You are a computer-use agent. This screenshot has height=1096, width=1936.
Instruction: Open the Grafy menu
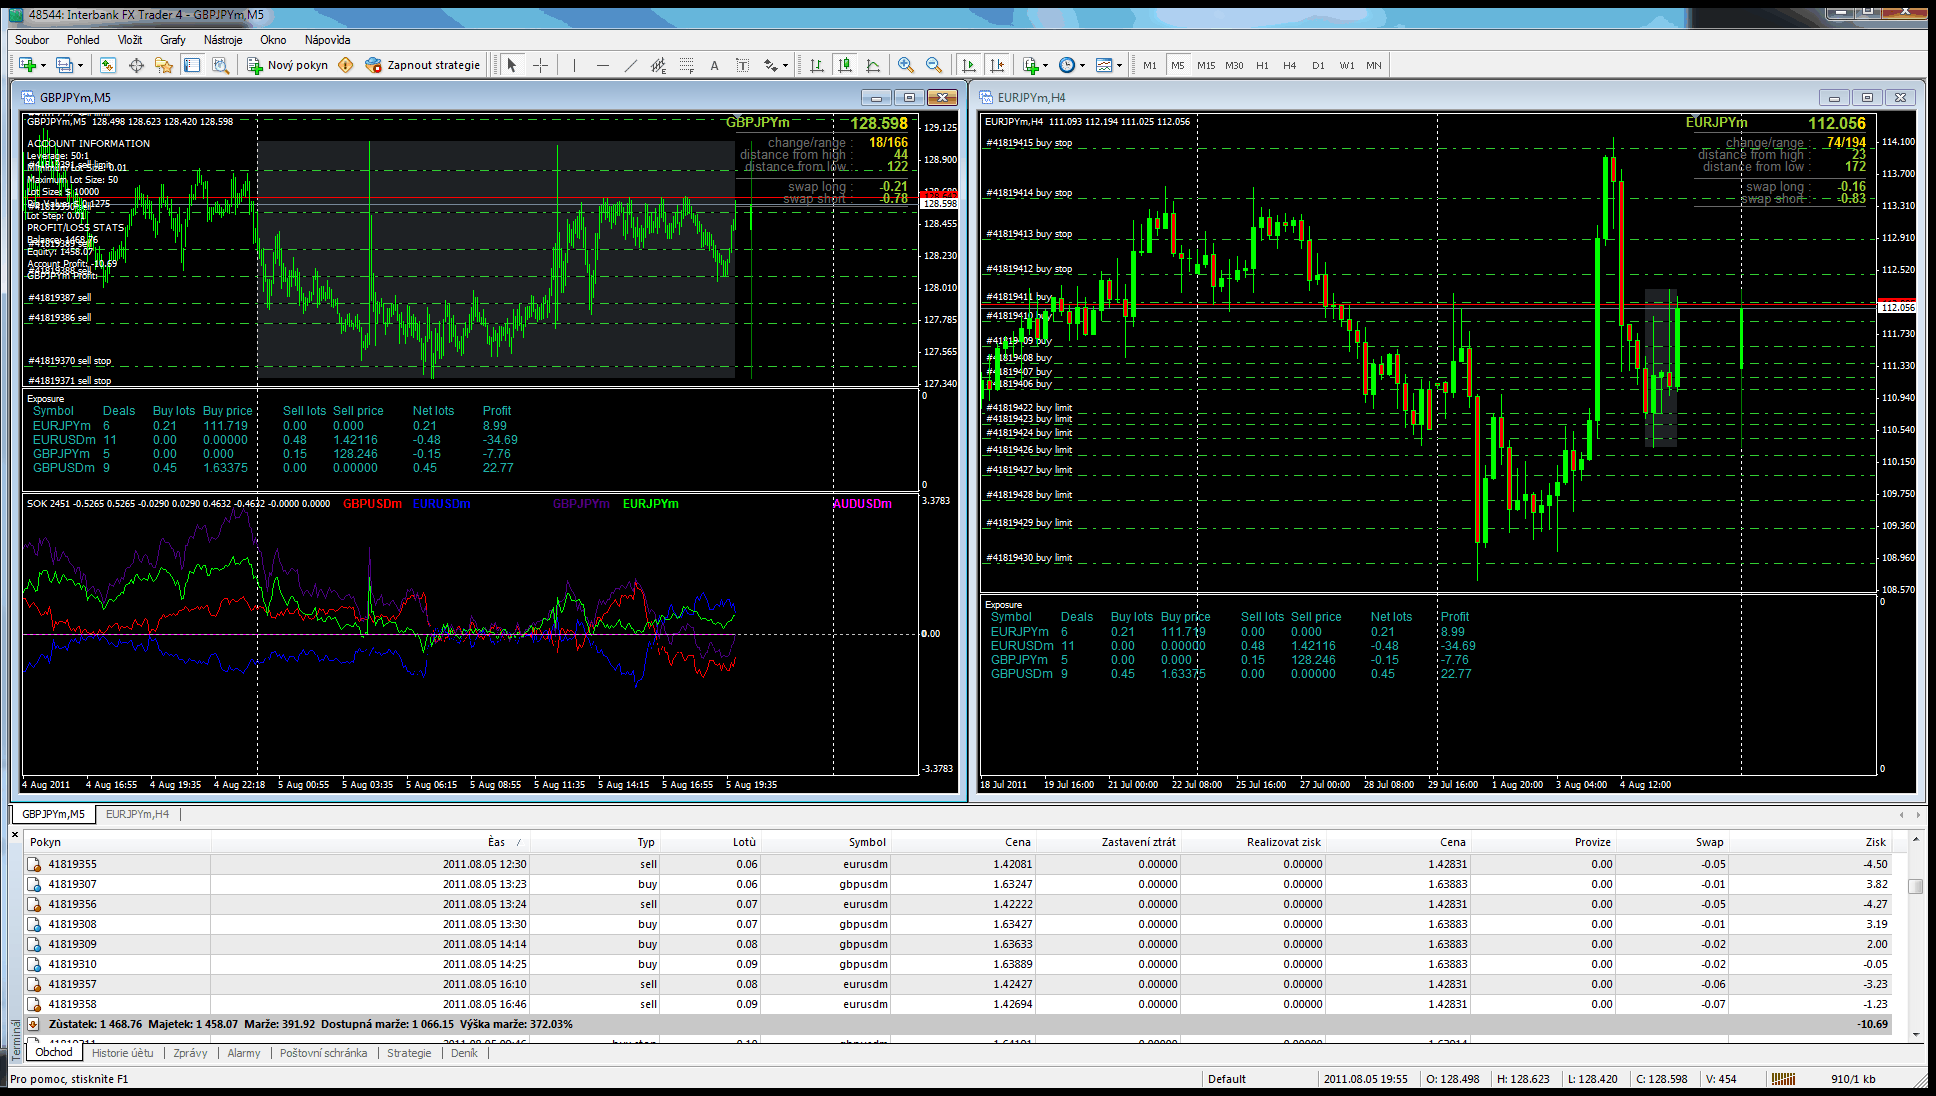[173, 40]
